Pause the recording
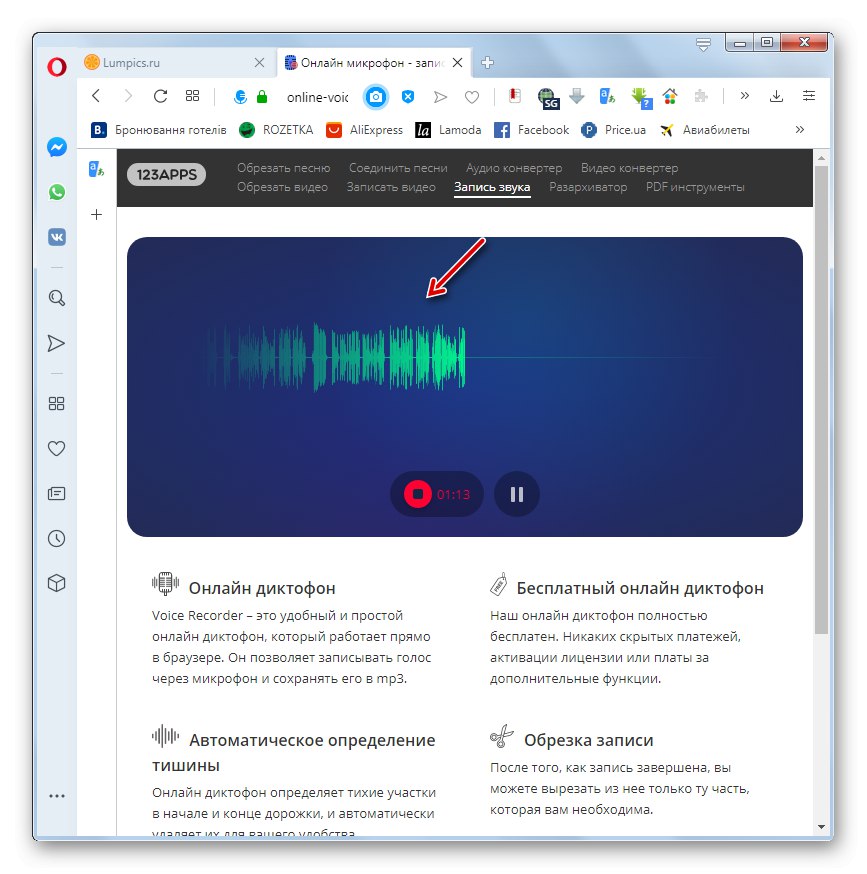 (x=516, y=494)
